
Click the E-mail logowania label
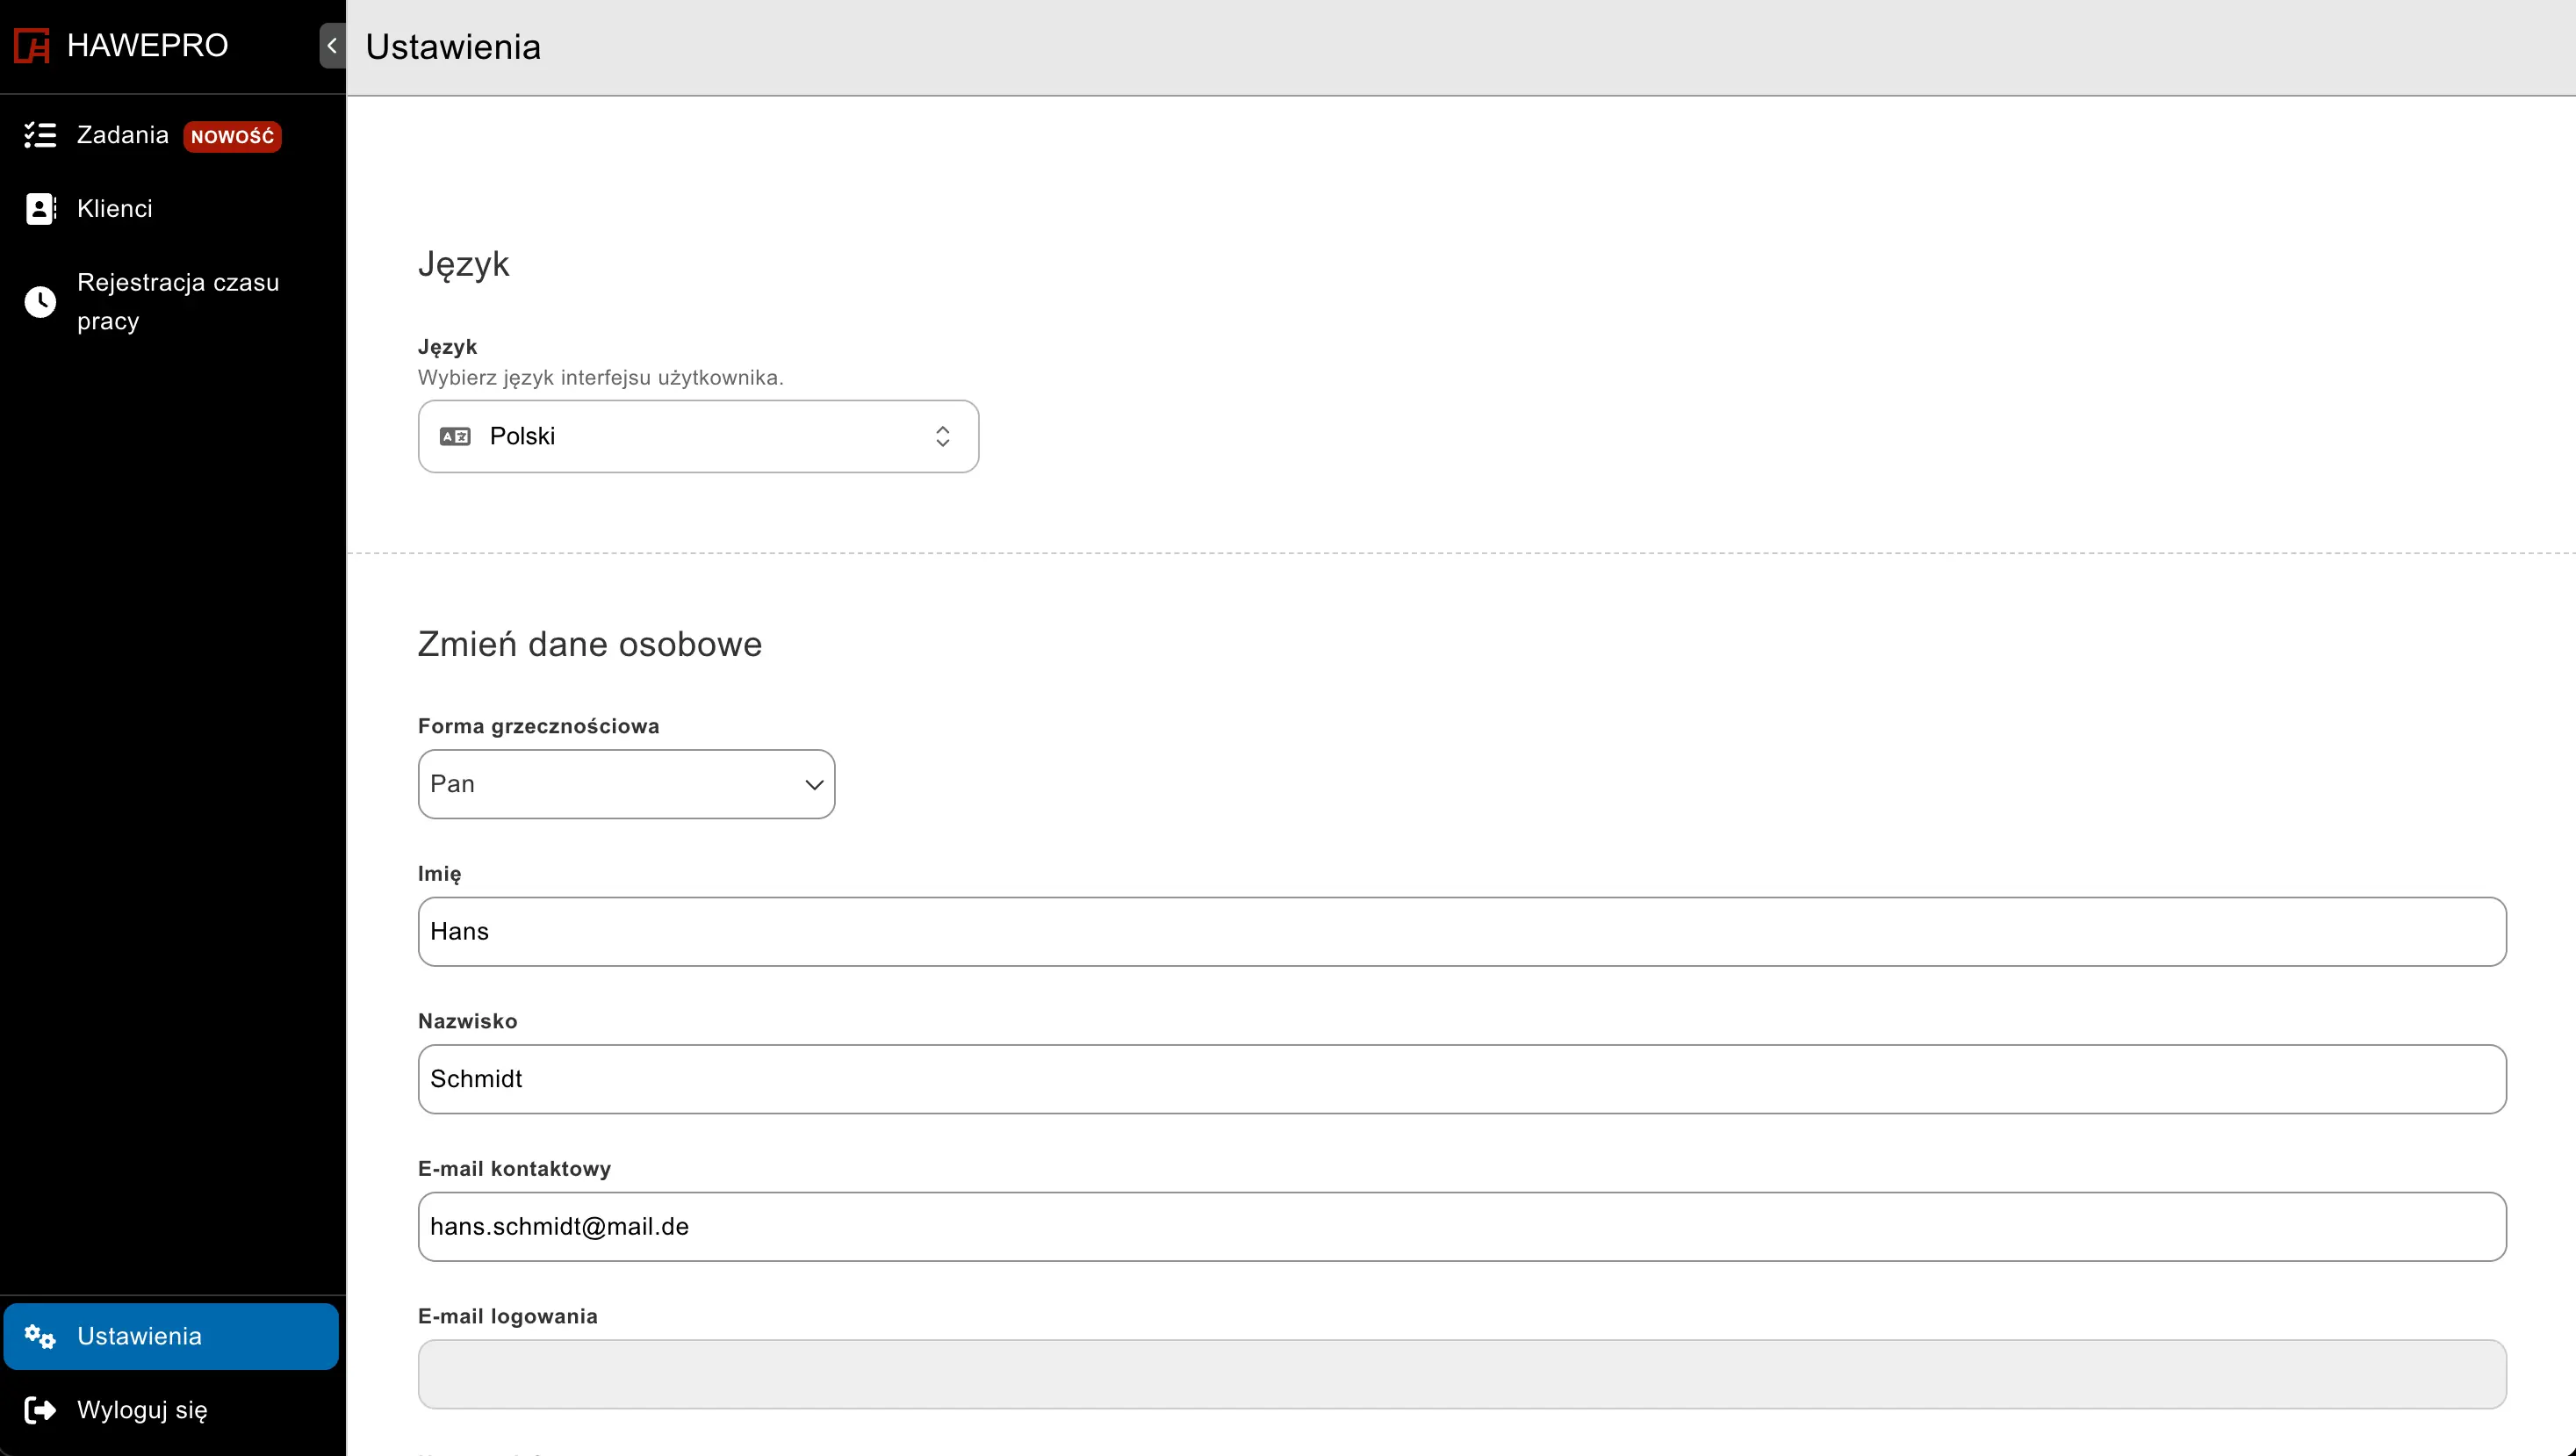pyautogui.click(x=507, y=1316)
